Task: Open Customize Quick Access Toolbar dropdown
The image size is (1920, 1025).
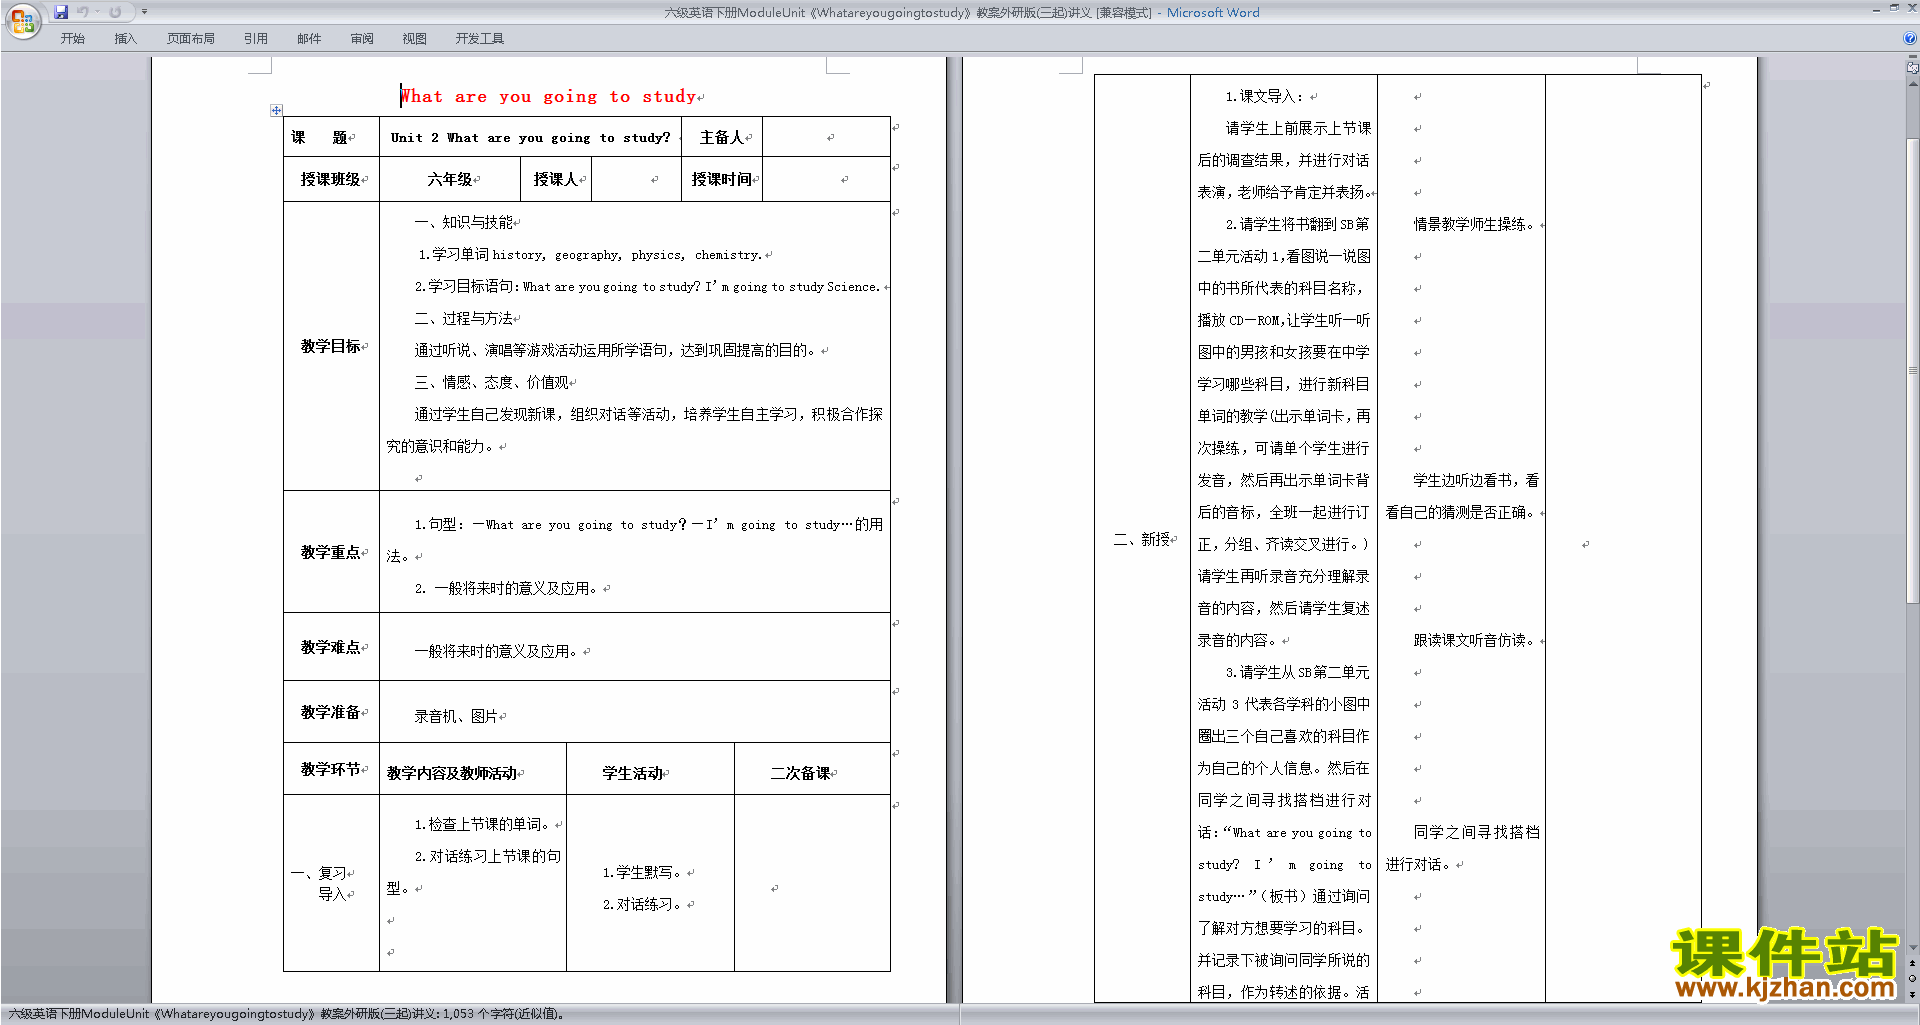Action: pyautogui.click(x=144, y=12)
